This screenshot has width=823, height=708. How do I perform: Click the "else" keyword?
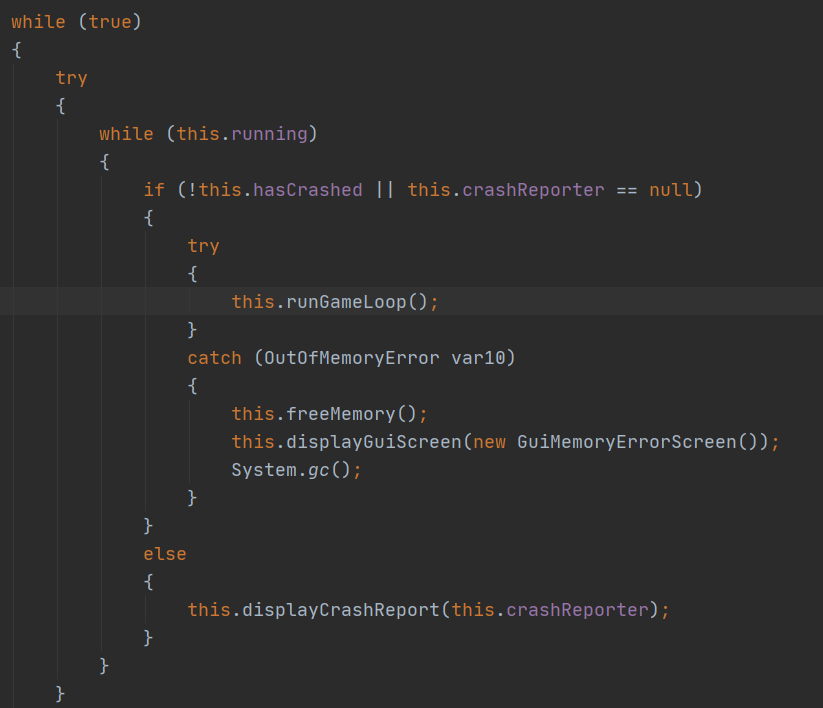(165, 554)
